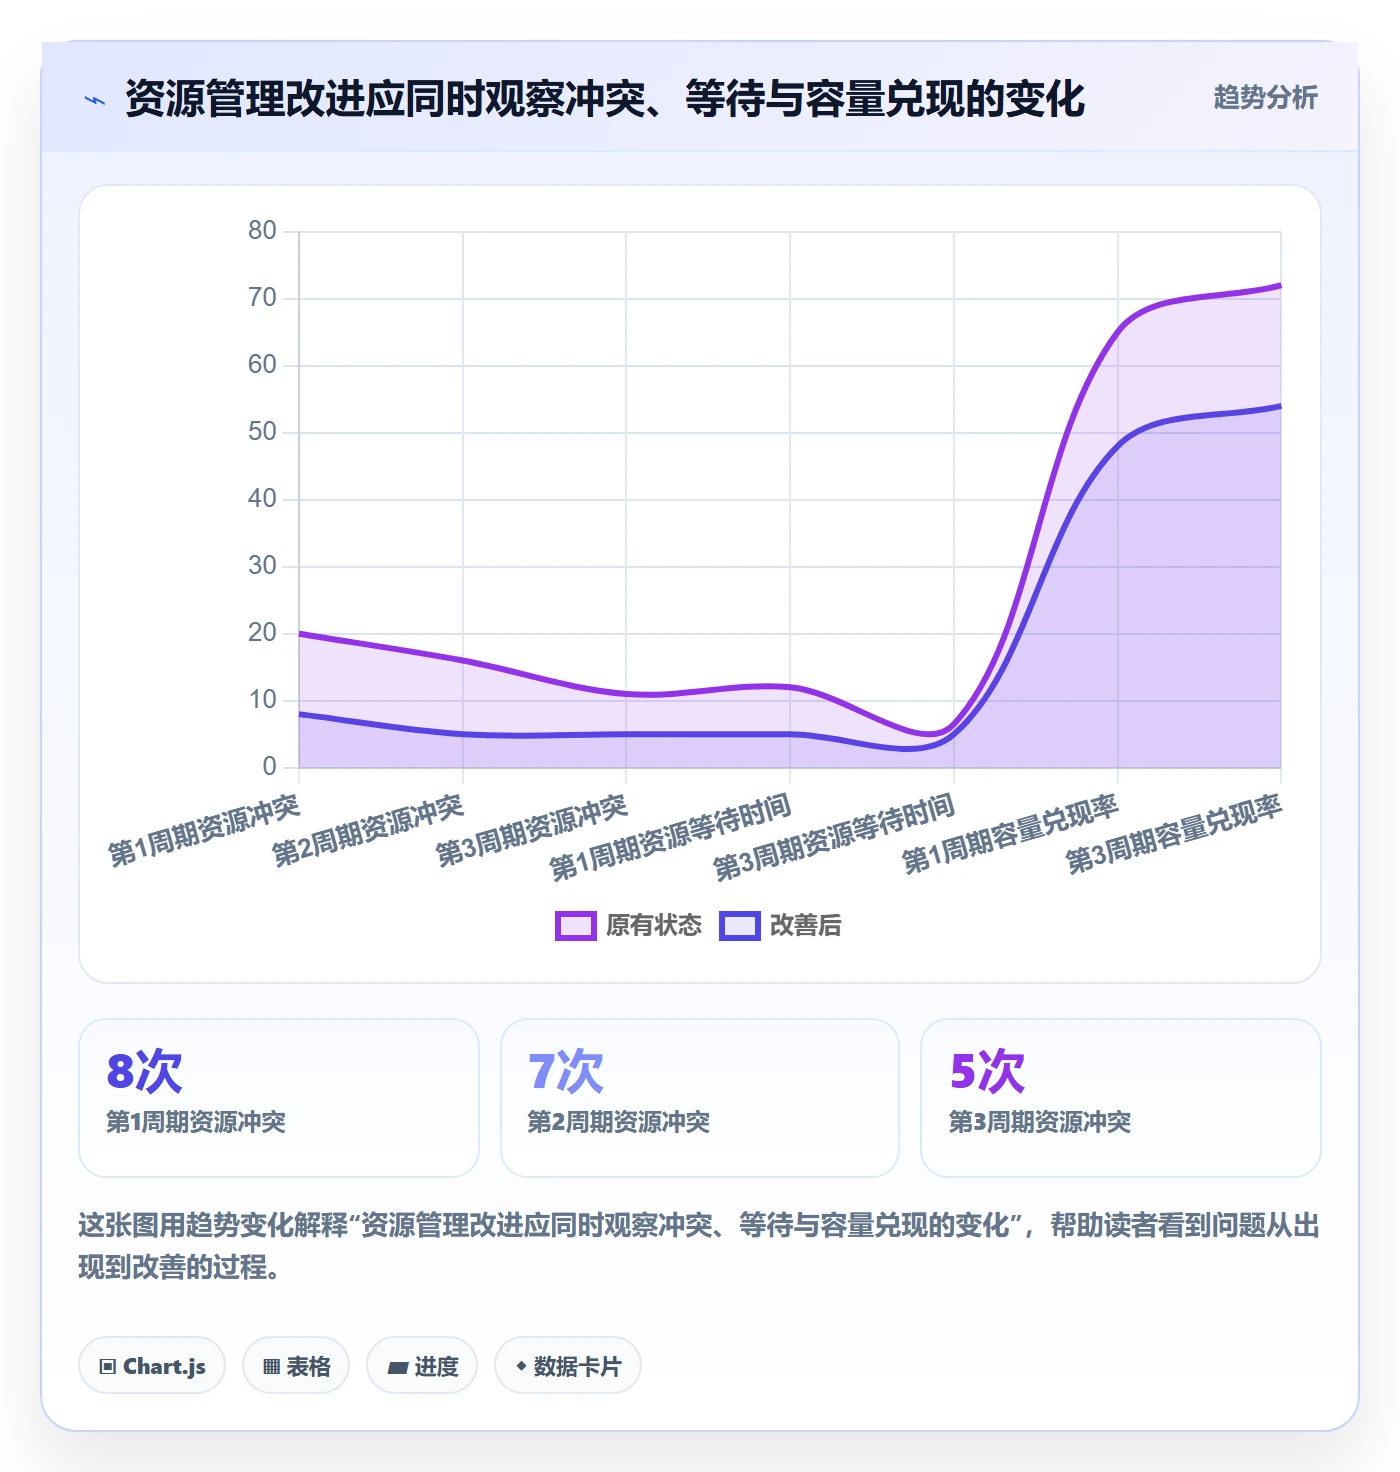Click the 趋势分析 label in the header
Image resolution: width=1400 pixels, height=1472 pixels.
1265,98
